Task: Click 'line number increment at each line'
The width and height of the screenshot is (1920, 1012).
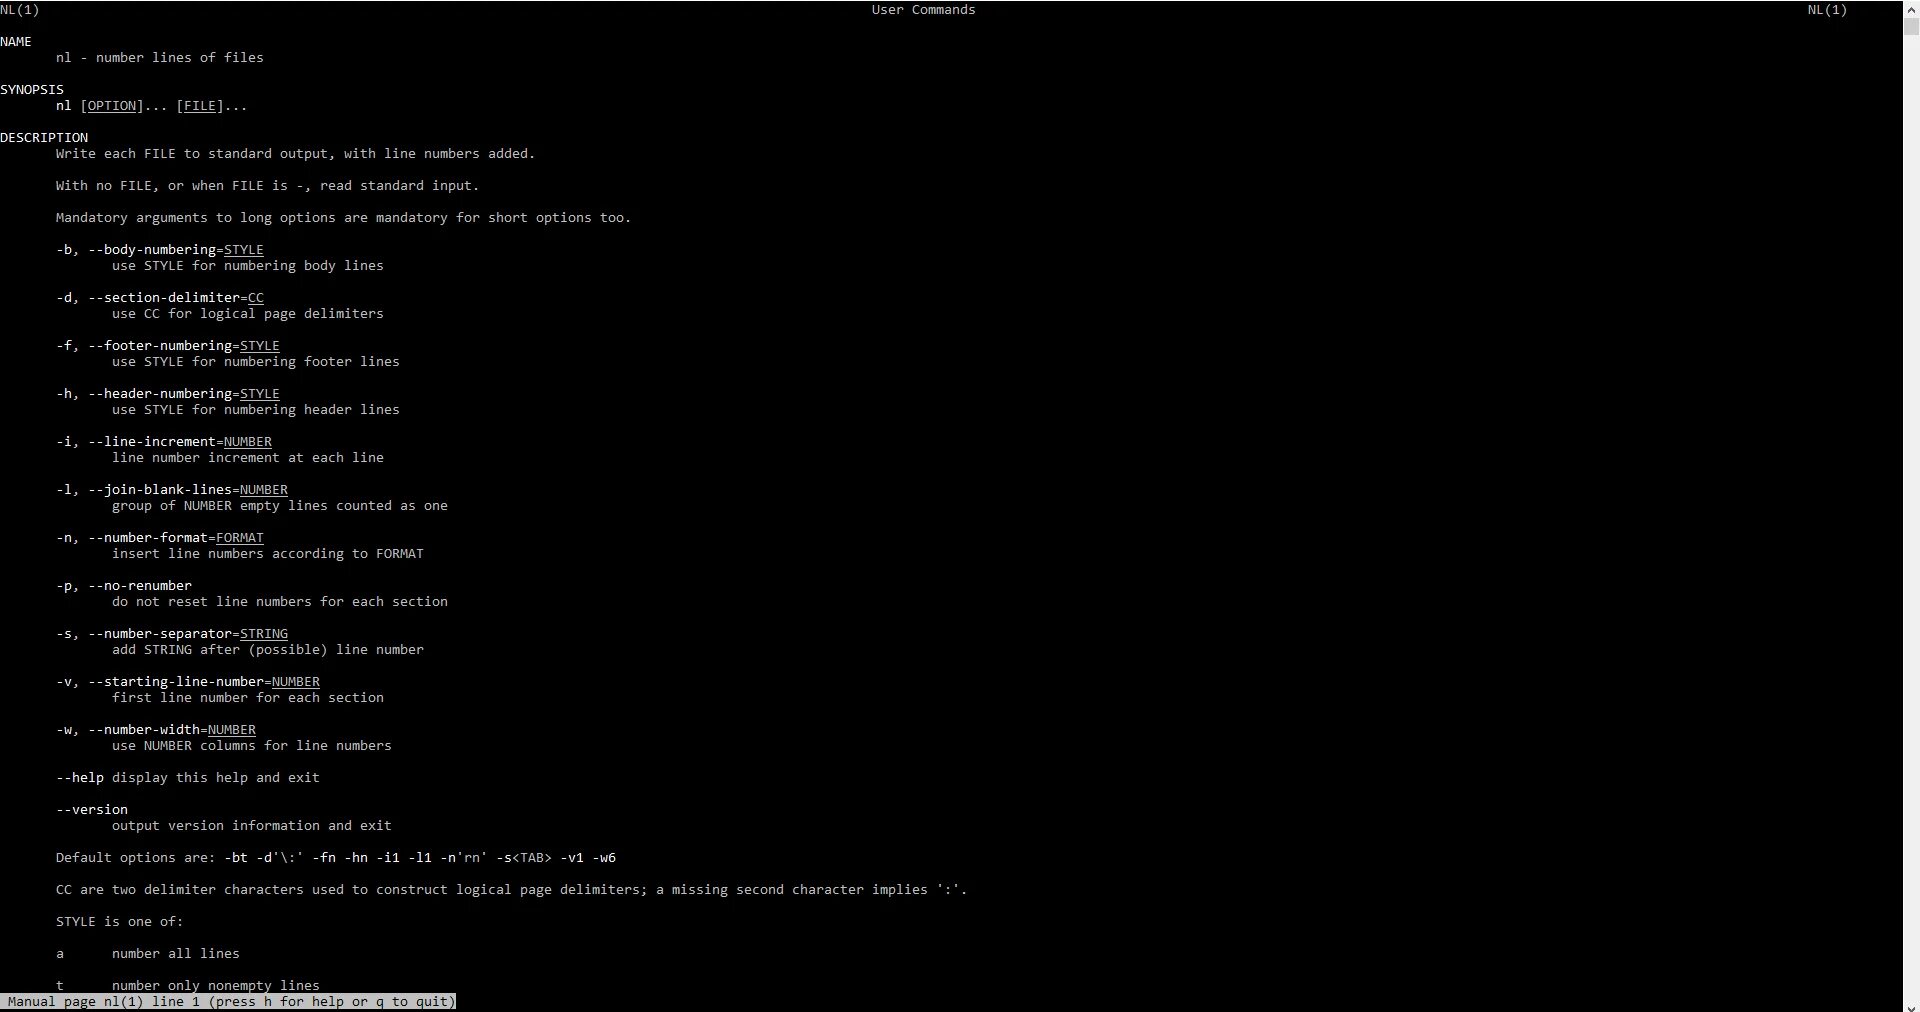Action: (248, 457)
